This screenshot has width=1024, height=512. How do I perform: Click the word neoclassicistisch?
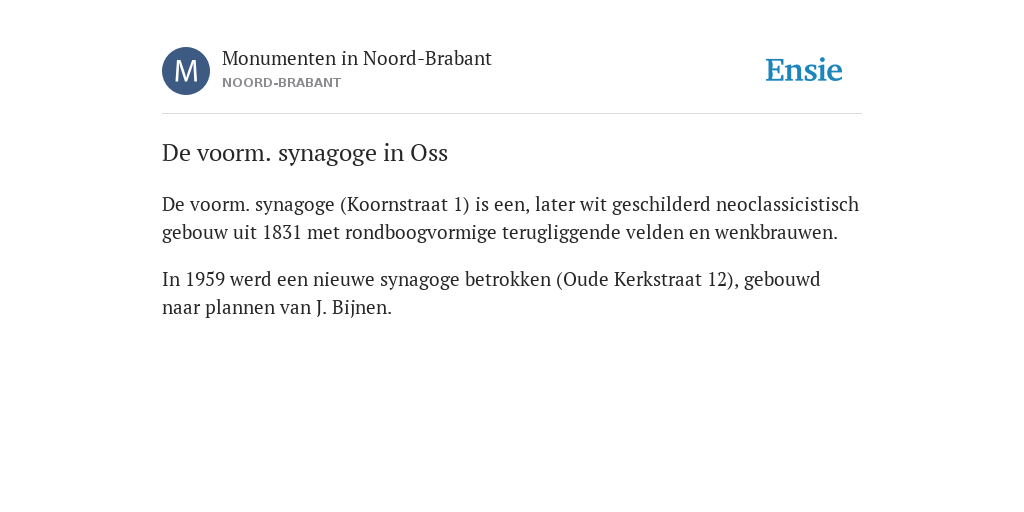(788, 204)
